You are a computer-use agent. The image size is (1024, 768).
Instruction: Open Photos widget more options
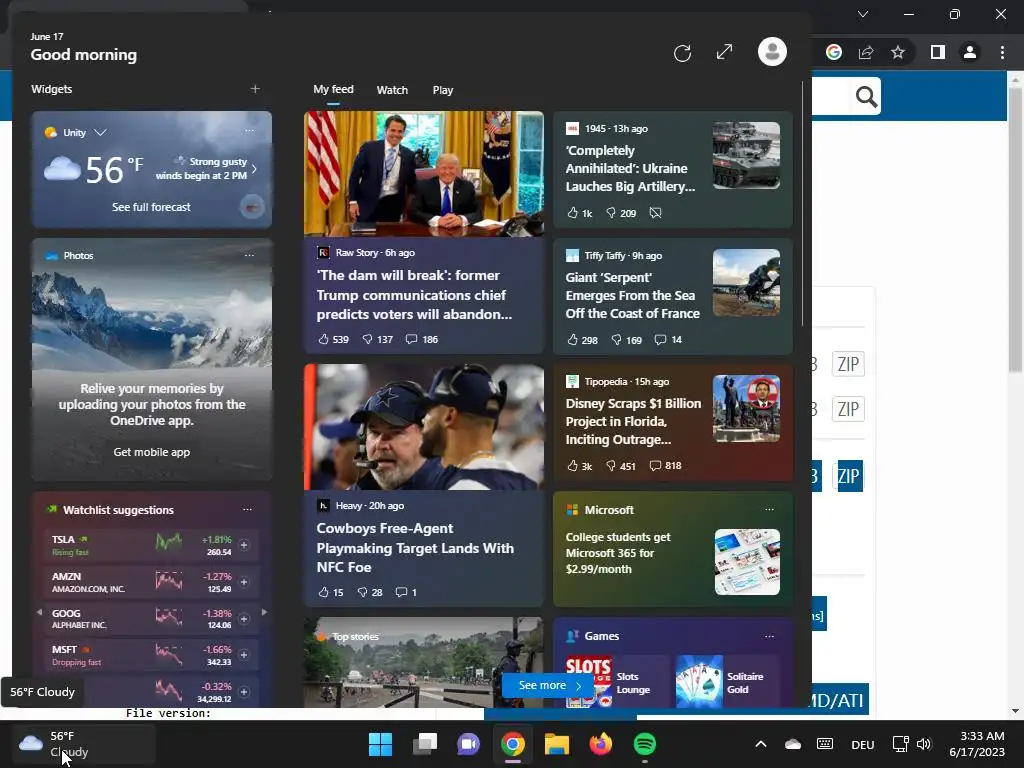point(249,255)
